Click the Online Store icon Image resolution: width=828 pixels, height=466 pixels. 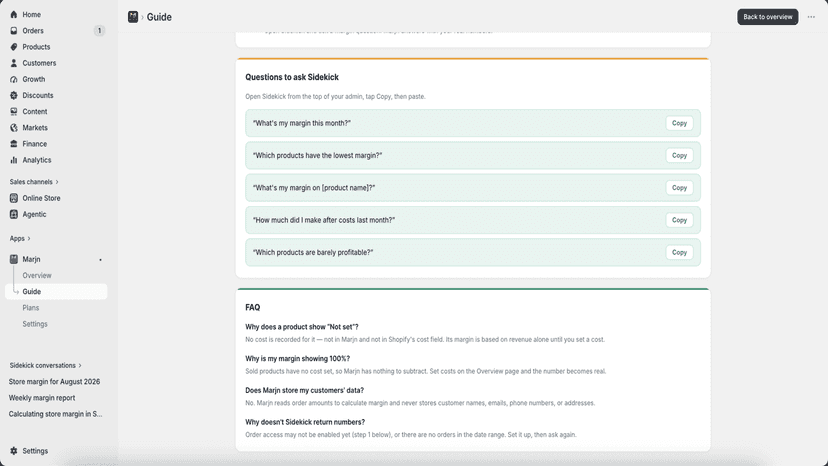point(14,198)
